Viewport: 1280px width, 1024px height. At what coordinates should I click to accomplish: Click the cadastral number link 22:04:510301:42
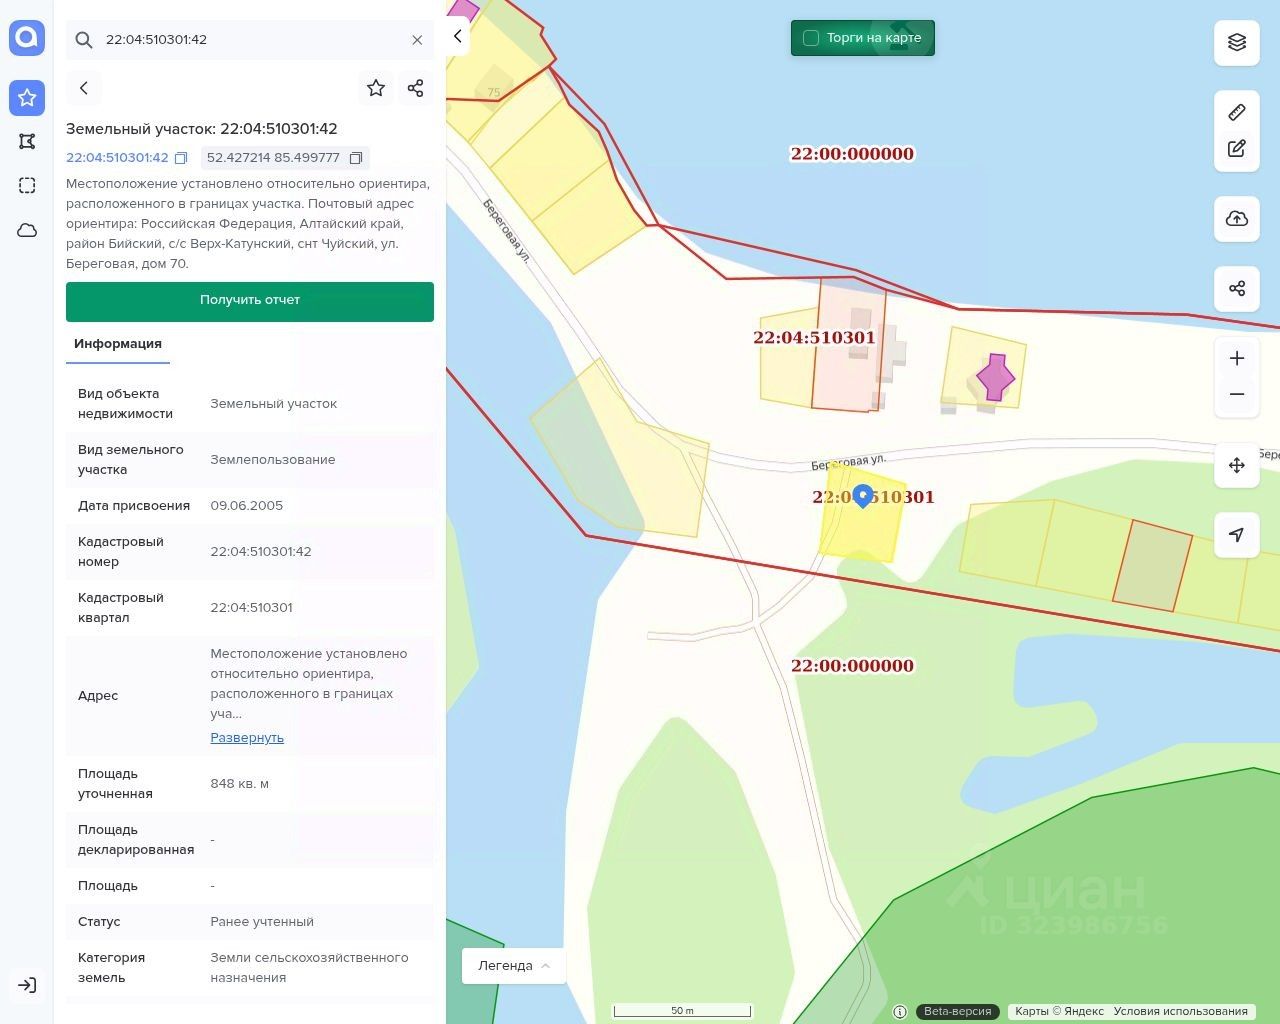[x=117, y=158]
